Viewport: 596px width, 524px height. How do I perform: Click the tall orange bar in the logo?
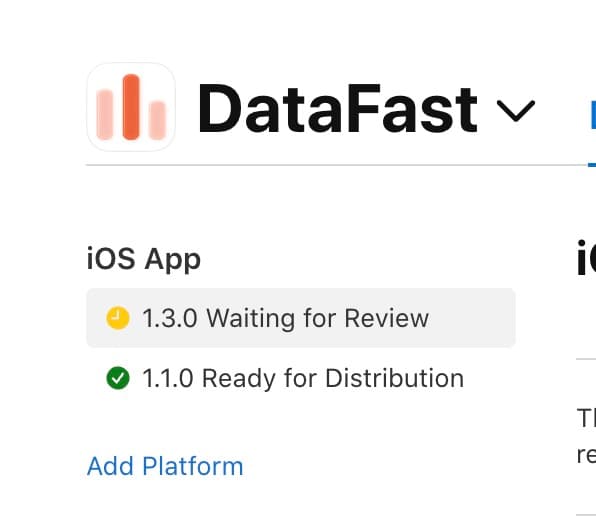[x=131, y=107]
